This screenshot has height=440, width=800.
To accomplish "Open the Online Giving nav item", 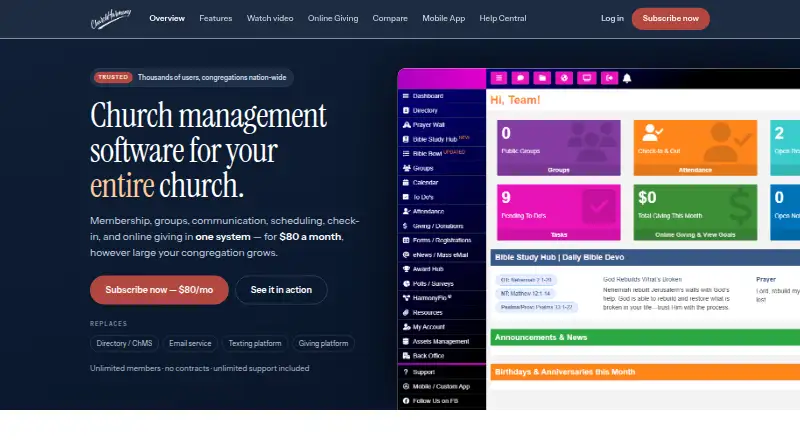I will [333, 18].
